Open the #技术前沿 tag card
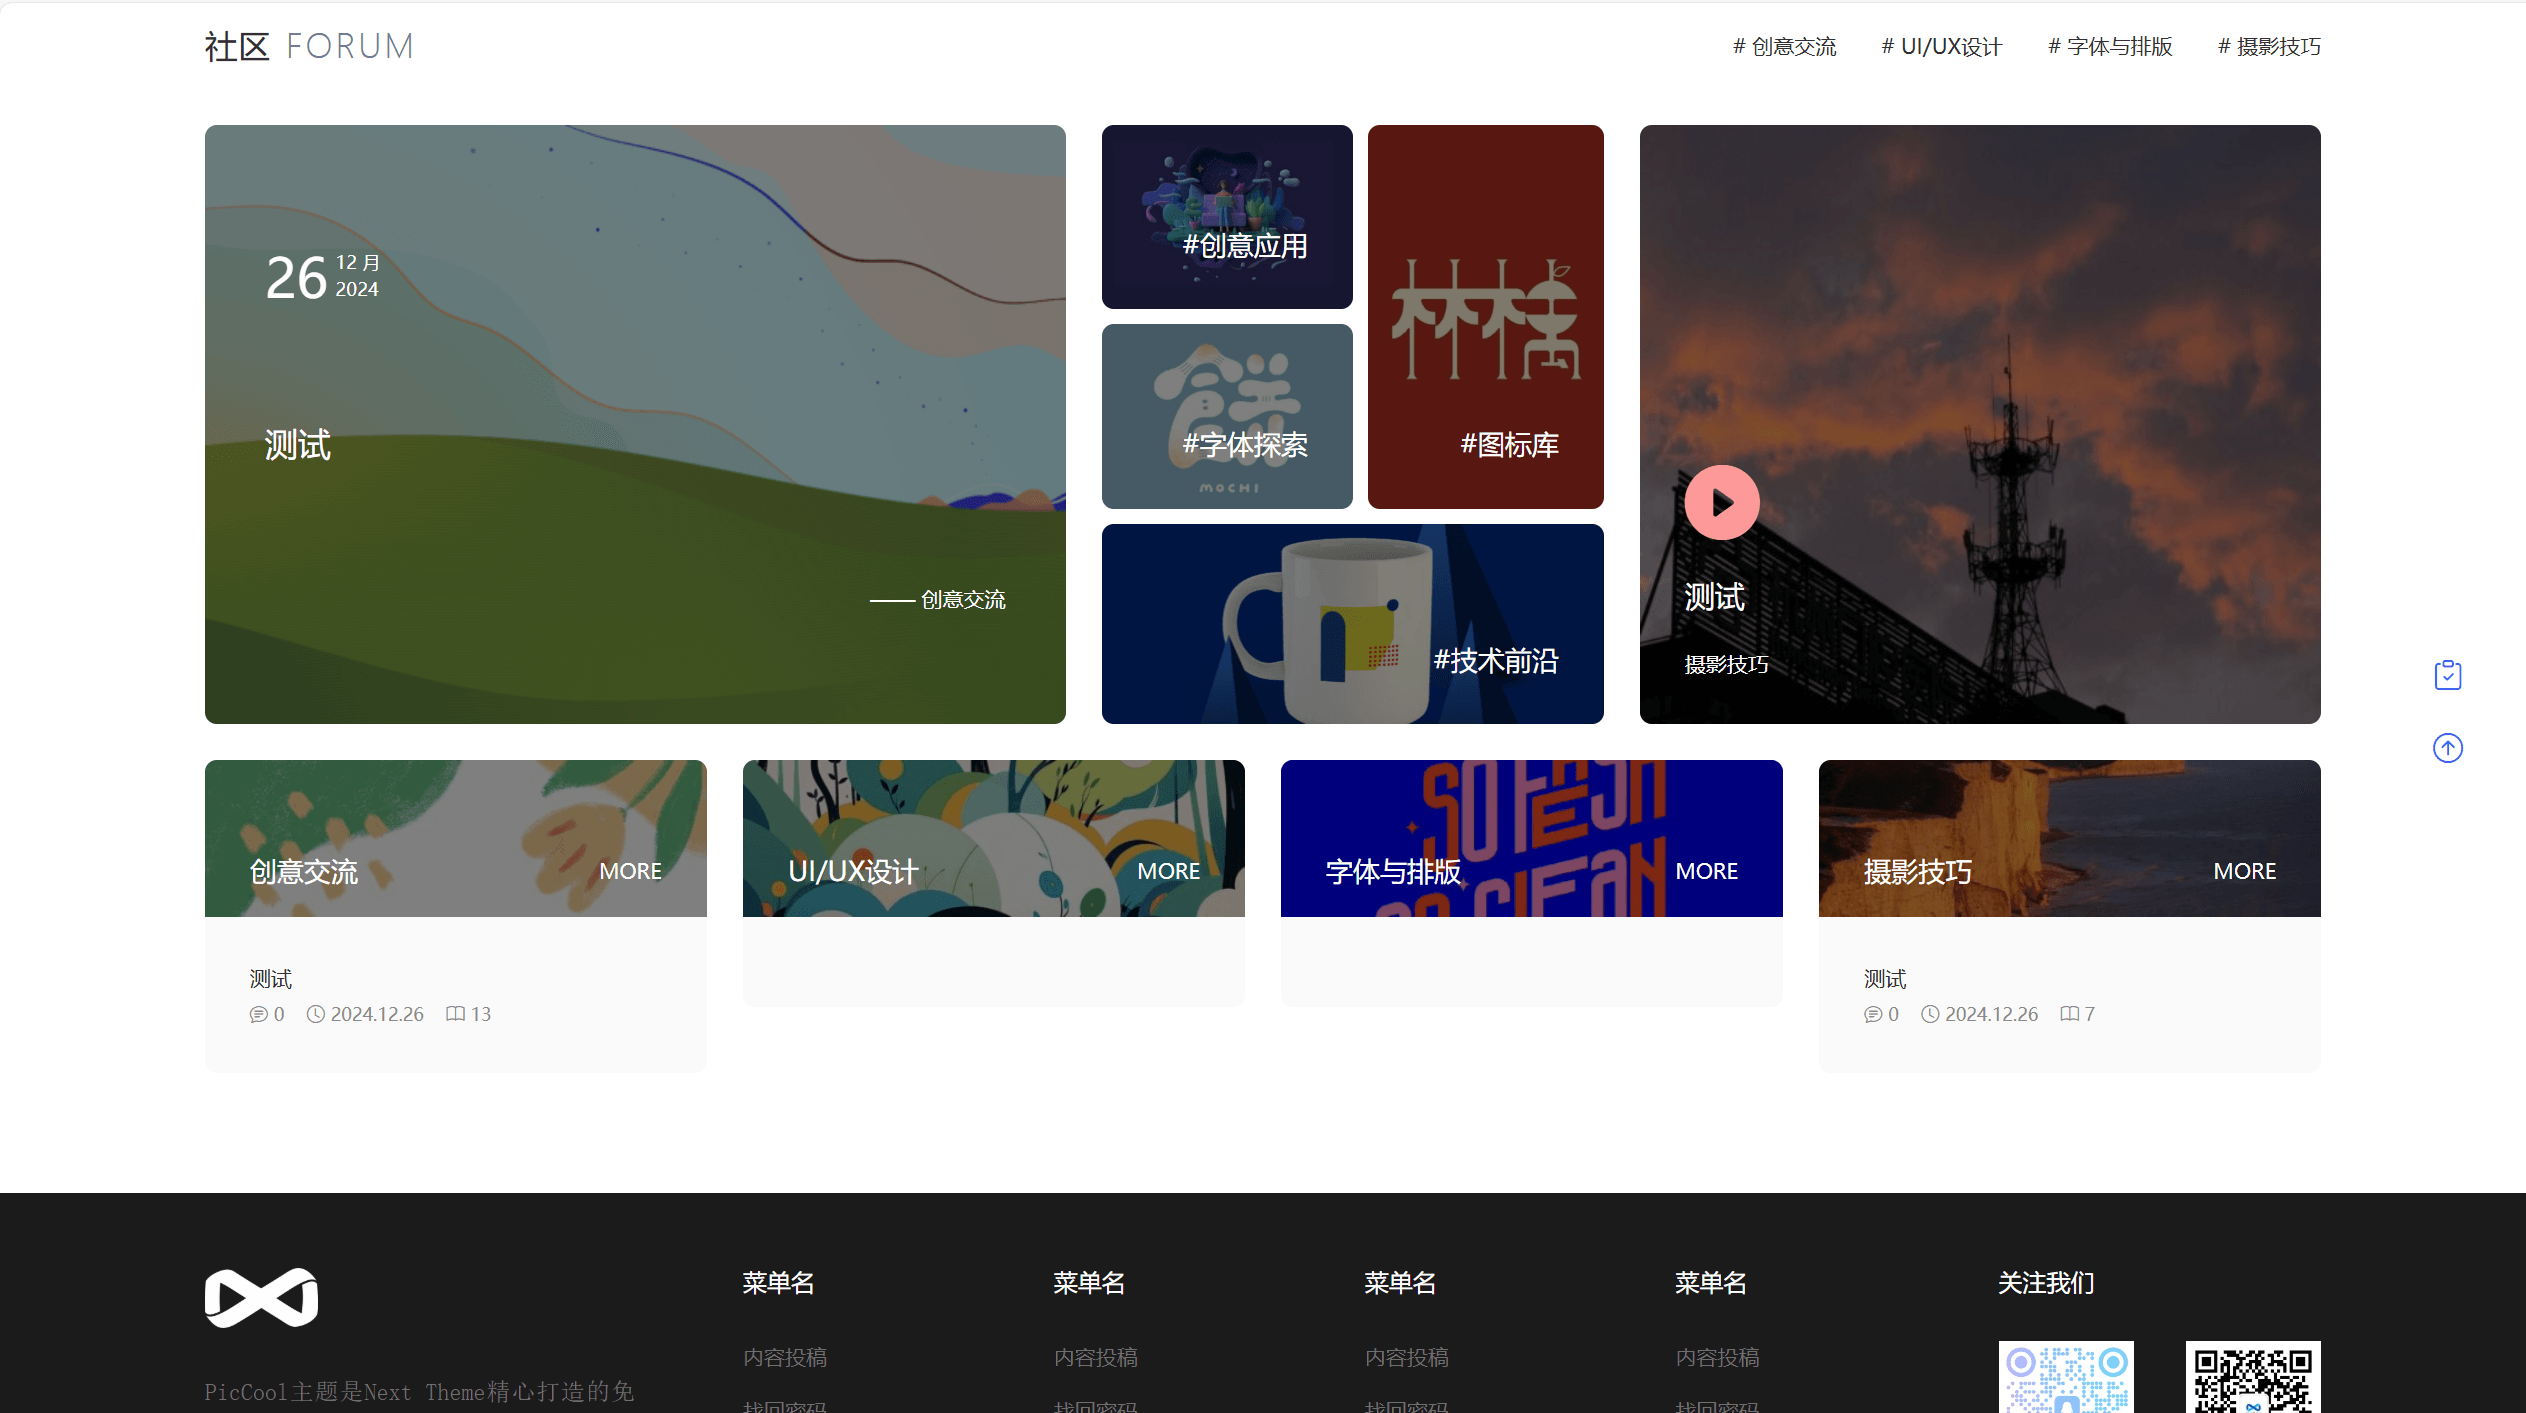Image resolution: width=2526 pixels, height=1413 pixels. coord(1352,624)
